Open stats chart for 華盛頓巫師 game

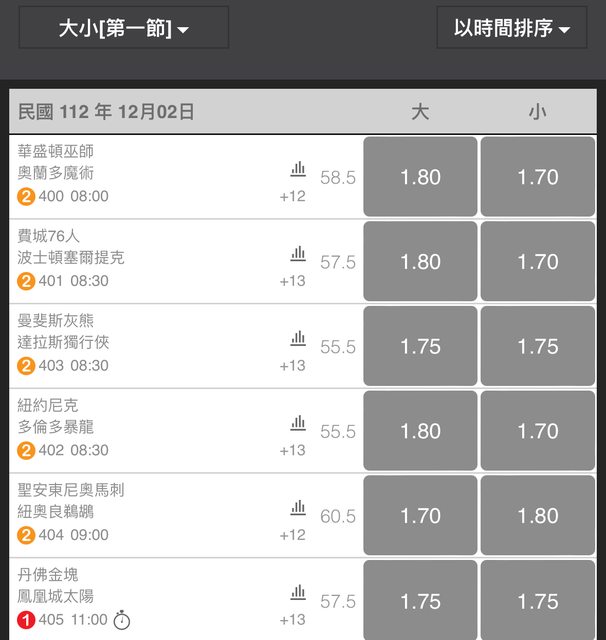click(x=298, y=169)
